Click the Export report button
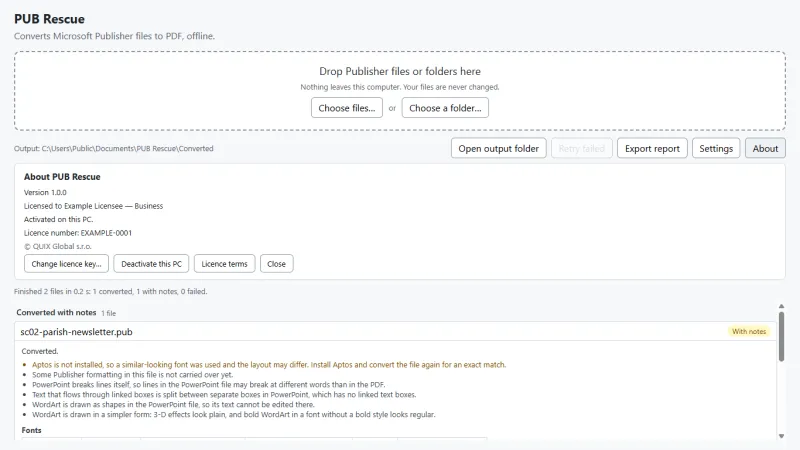The width and height of the screenshot is (800, 450). coord(652,148)
